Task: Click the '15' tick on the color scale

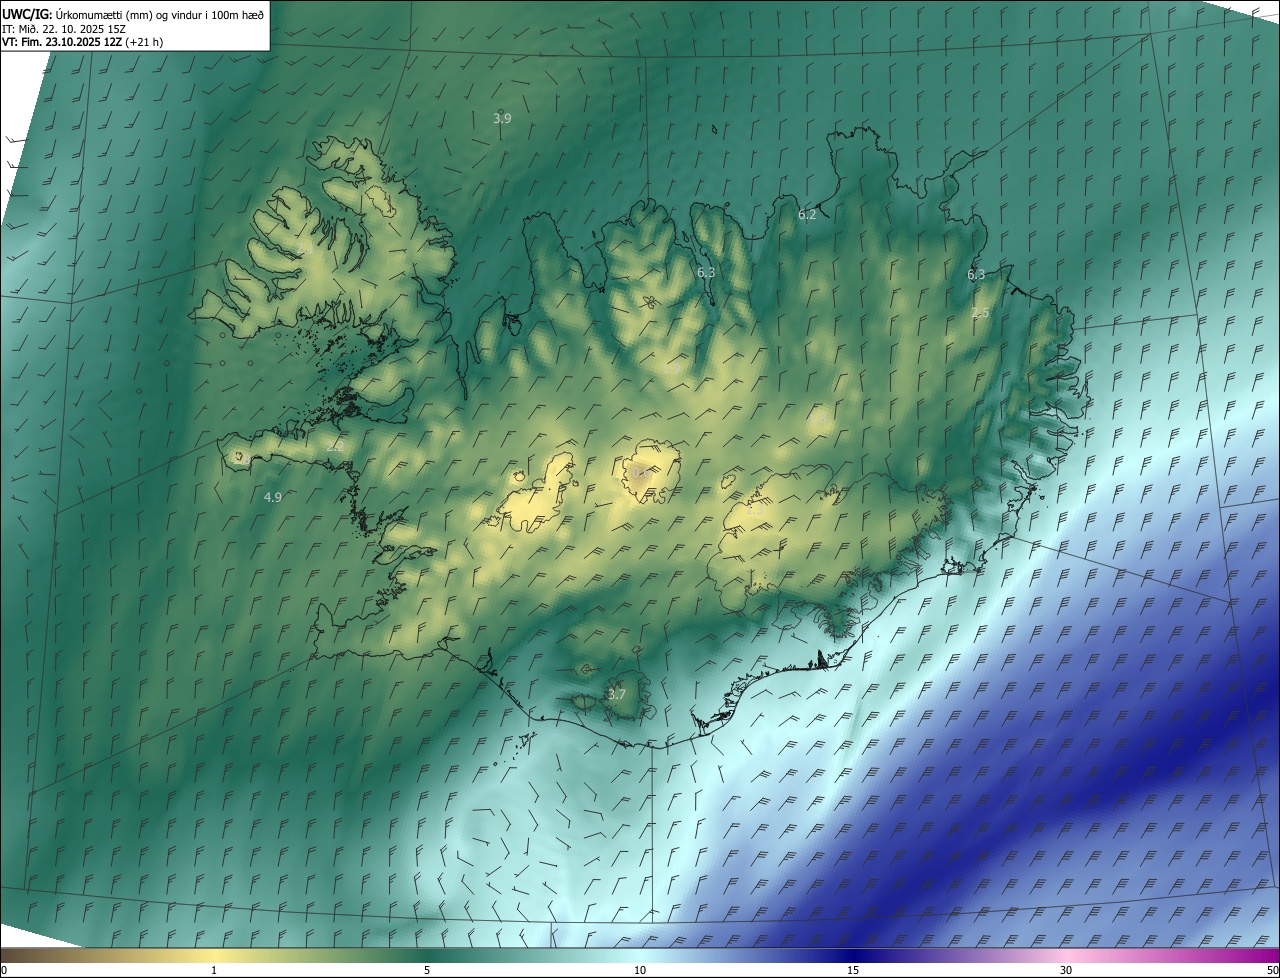Action: [x=853, y=971]
